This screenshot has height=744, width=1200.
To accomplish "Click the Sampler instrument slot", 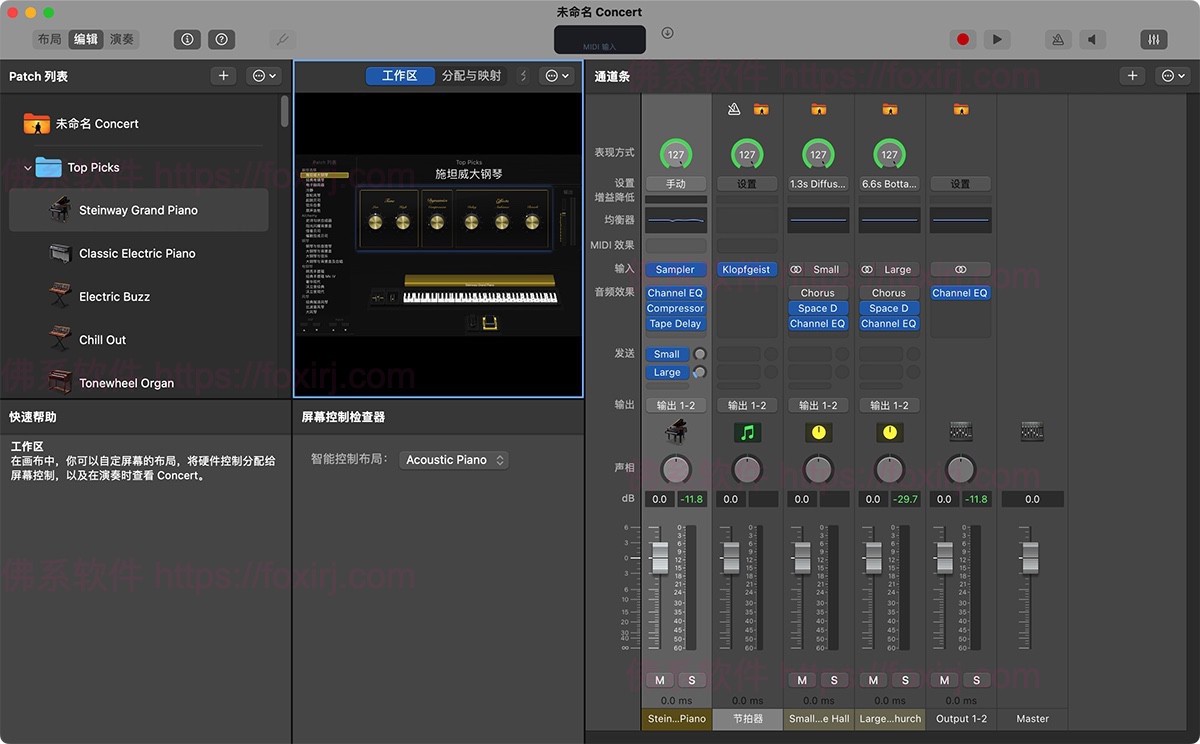I will pyautogui.click(x=675, y=269).
